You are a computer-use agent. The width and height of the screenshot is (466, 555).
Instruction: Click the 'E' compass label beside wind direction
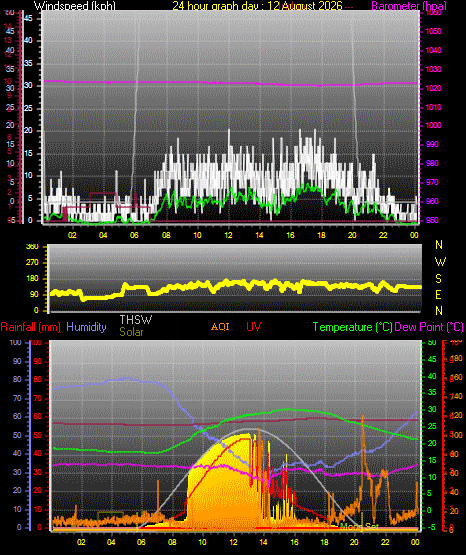(438, 294)
